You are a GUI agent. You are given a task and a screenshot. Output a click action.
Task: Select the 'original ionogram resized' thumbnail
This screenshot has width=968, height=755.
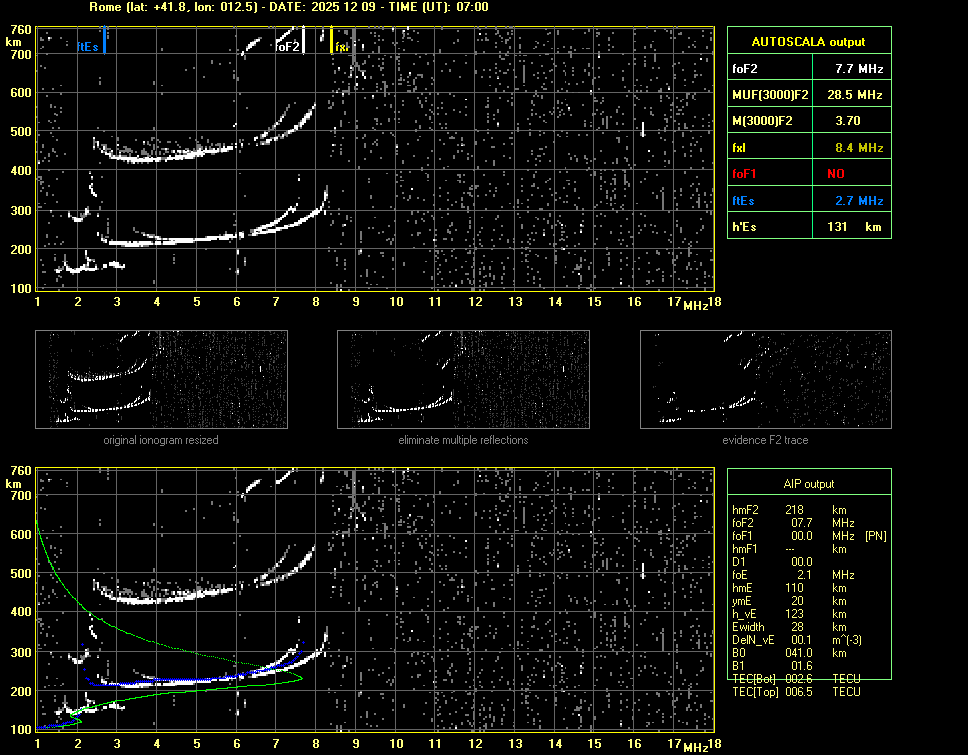click(x=161, y=379)
